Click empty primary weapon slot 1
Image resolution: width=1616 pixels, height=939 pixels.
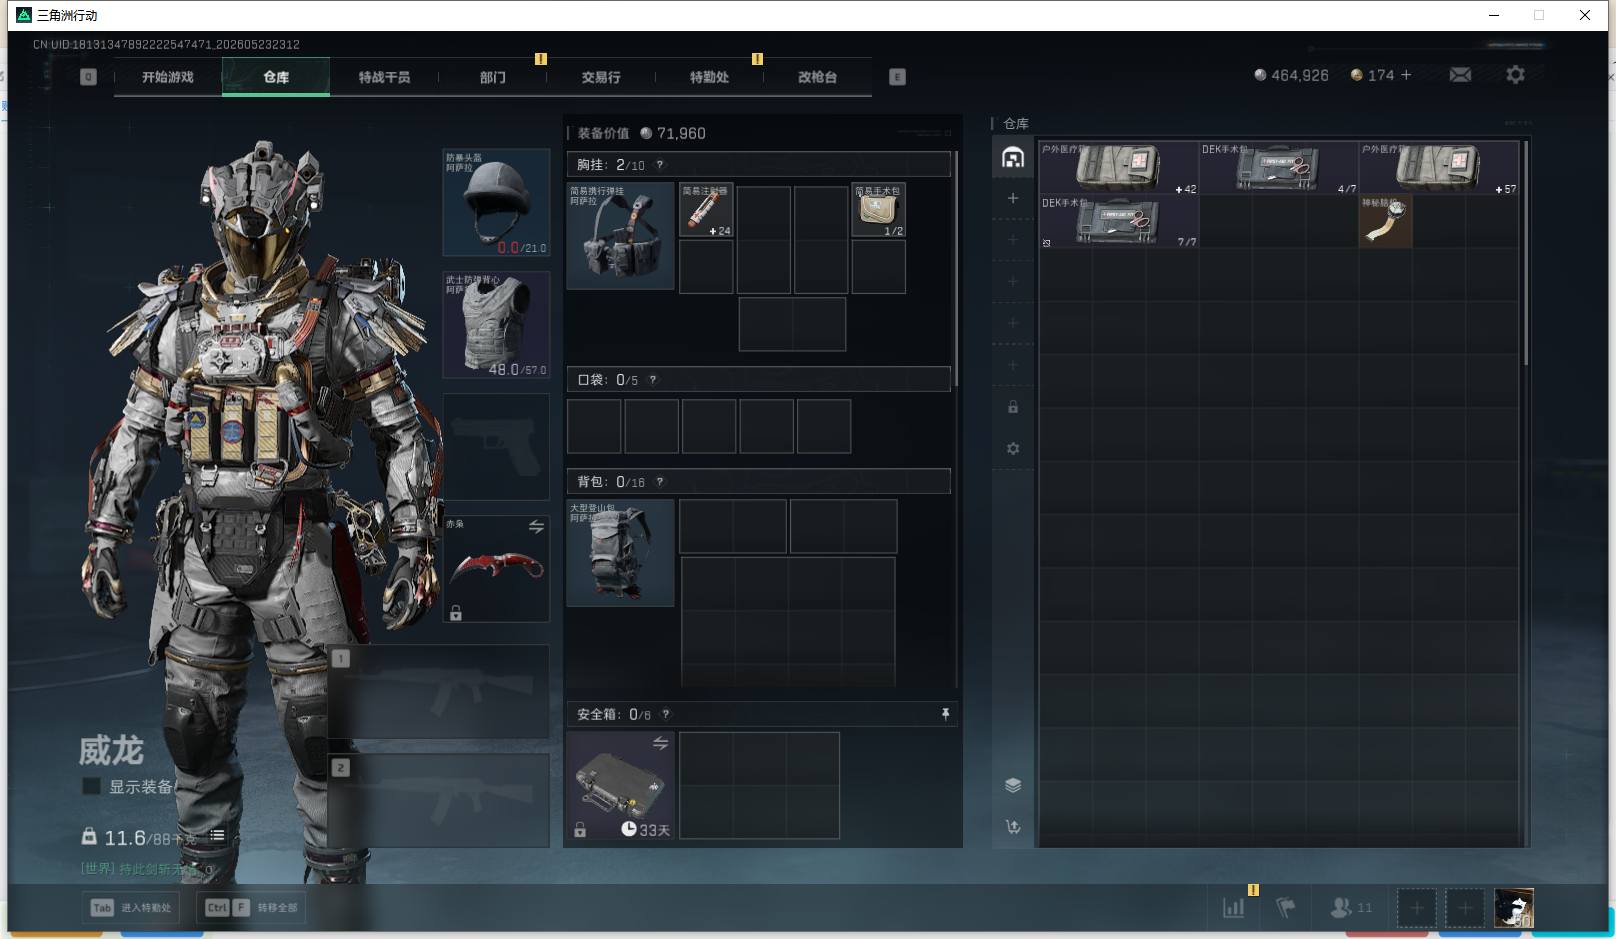(439, 691)
